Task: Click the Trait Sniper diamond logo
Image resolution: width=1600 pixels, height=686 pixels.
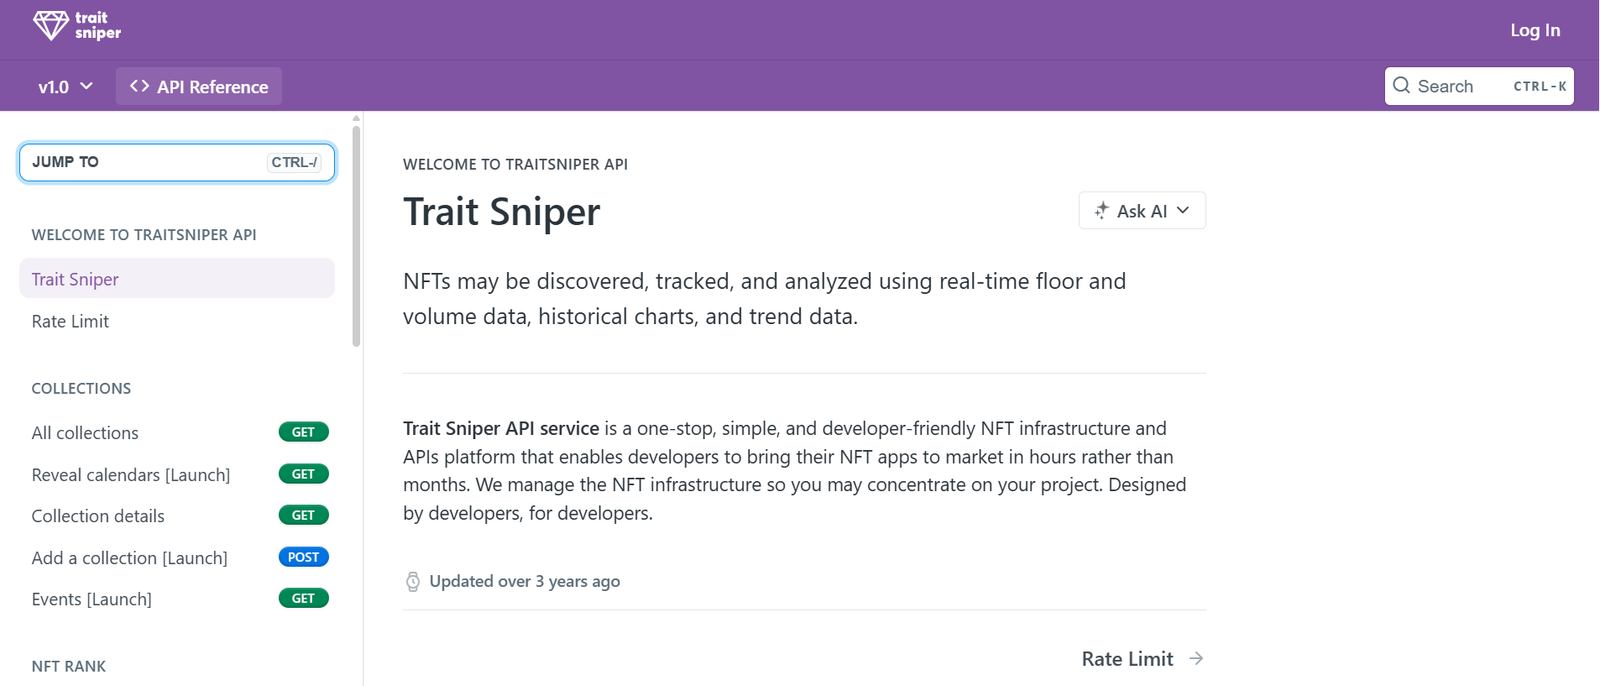Action: (x=50, y=25)
